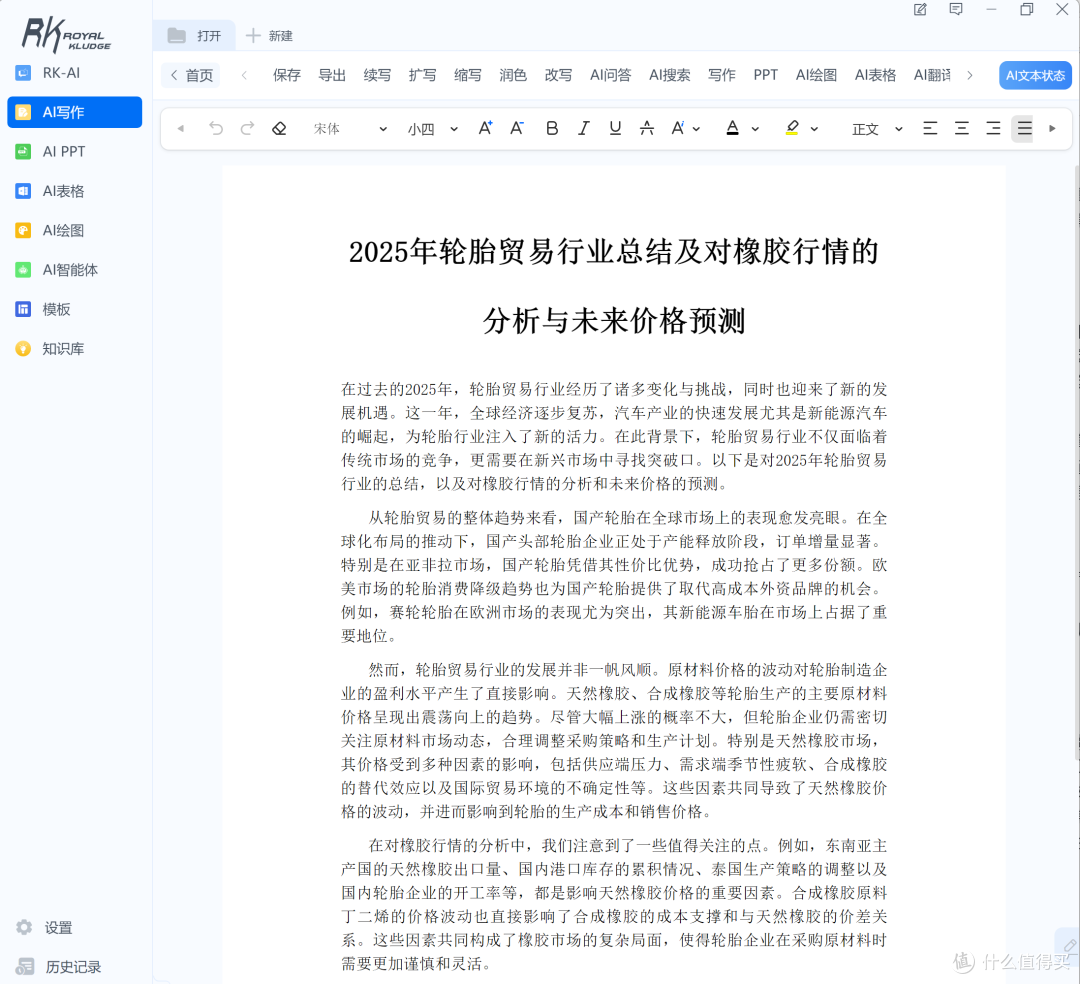Click the 打开 folder tab

(x=194, y=36)
